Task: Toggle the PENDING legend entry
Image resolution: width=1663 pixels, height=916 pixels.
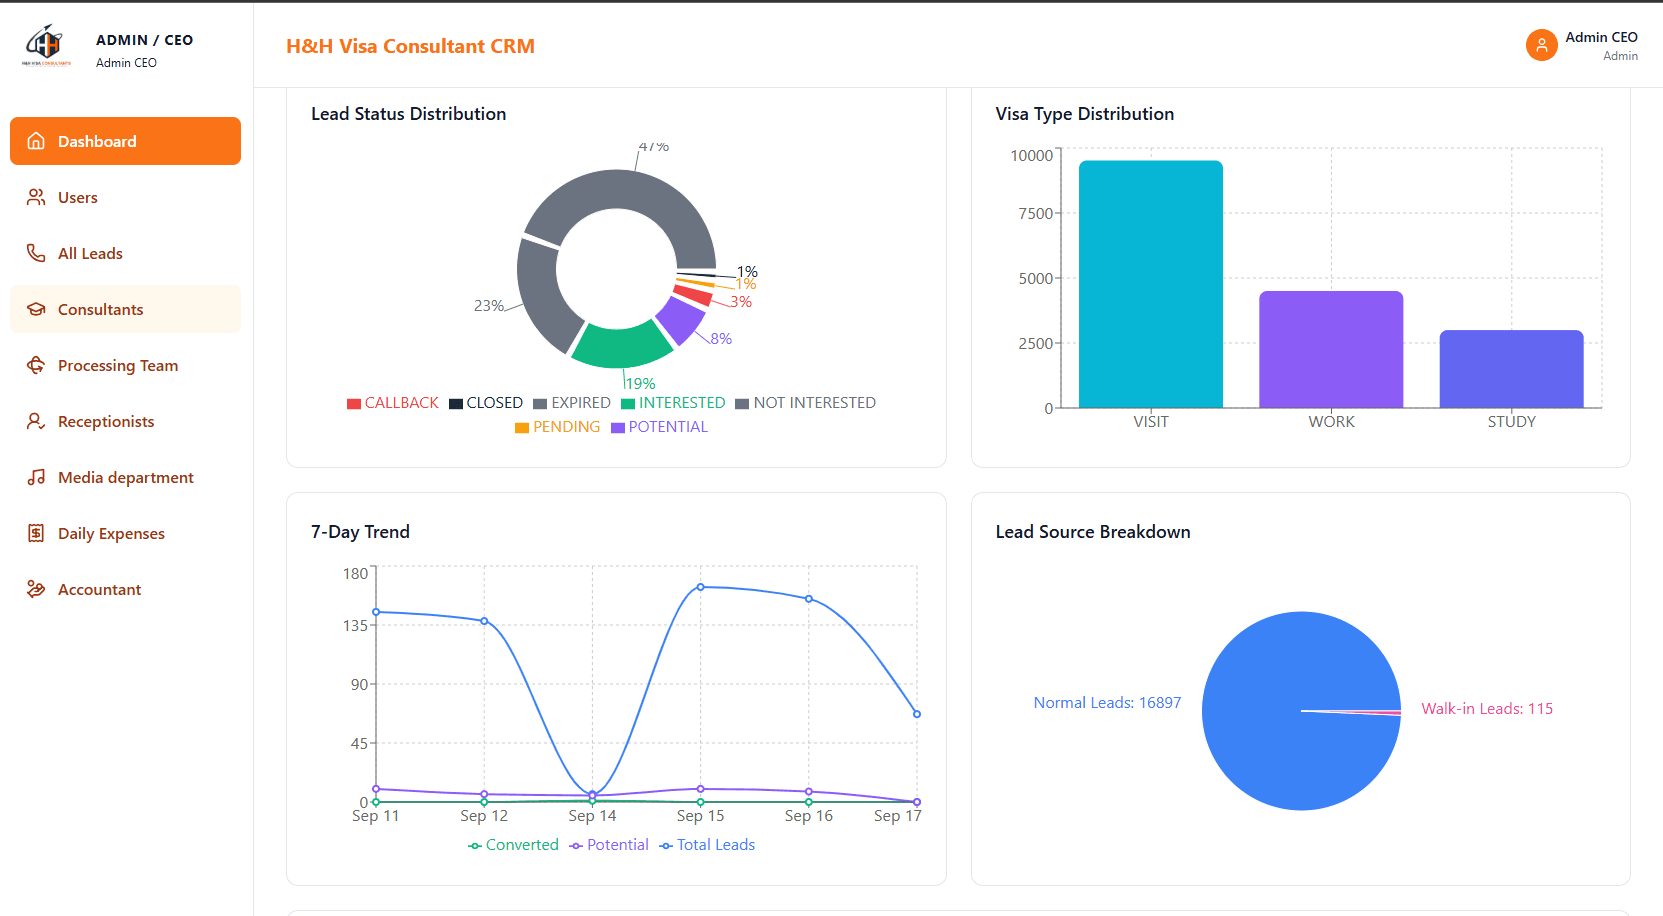Action: (557, 427)
